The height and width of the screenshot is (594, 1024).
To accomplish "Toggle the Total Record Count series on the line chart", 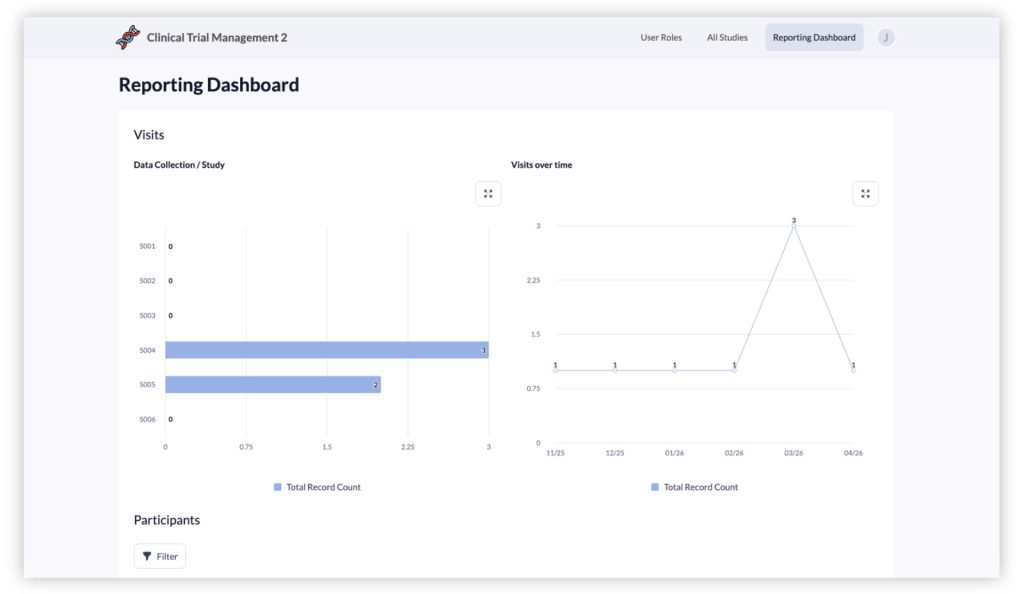I will [694, 487].
